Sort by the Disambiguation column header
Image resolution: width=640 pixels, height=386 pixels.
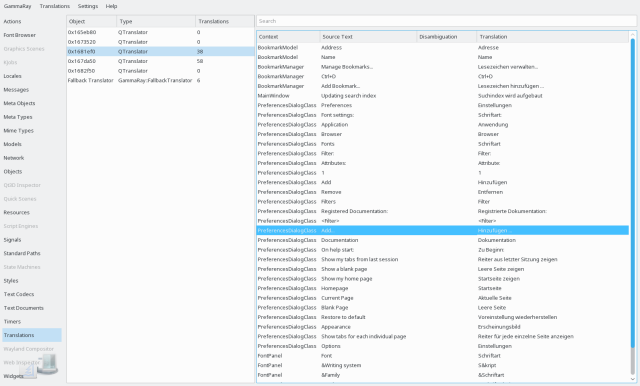coord(447,37)
